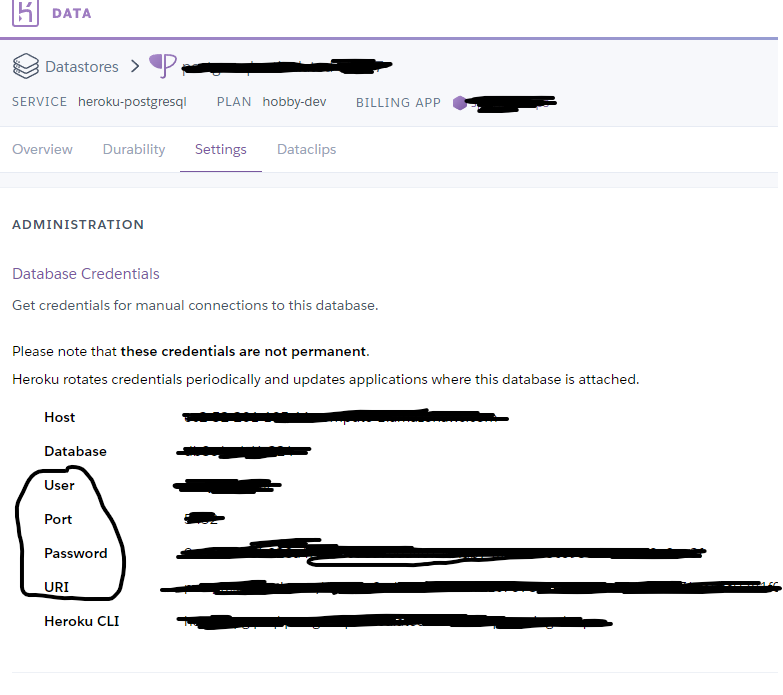Click 'these credentials are not permanent' text
This screenshot has width=783, height=695.
(243, 351)
